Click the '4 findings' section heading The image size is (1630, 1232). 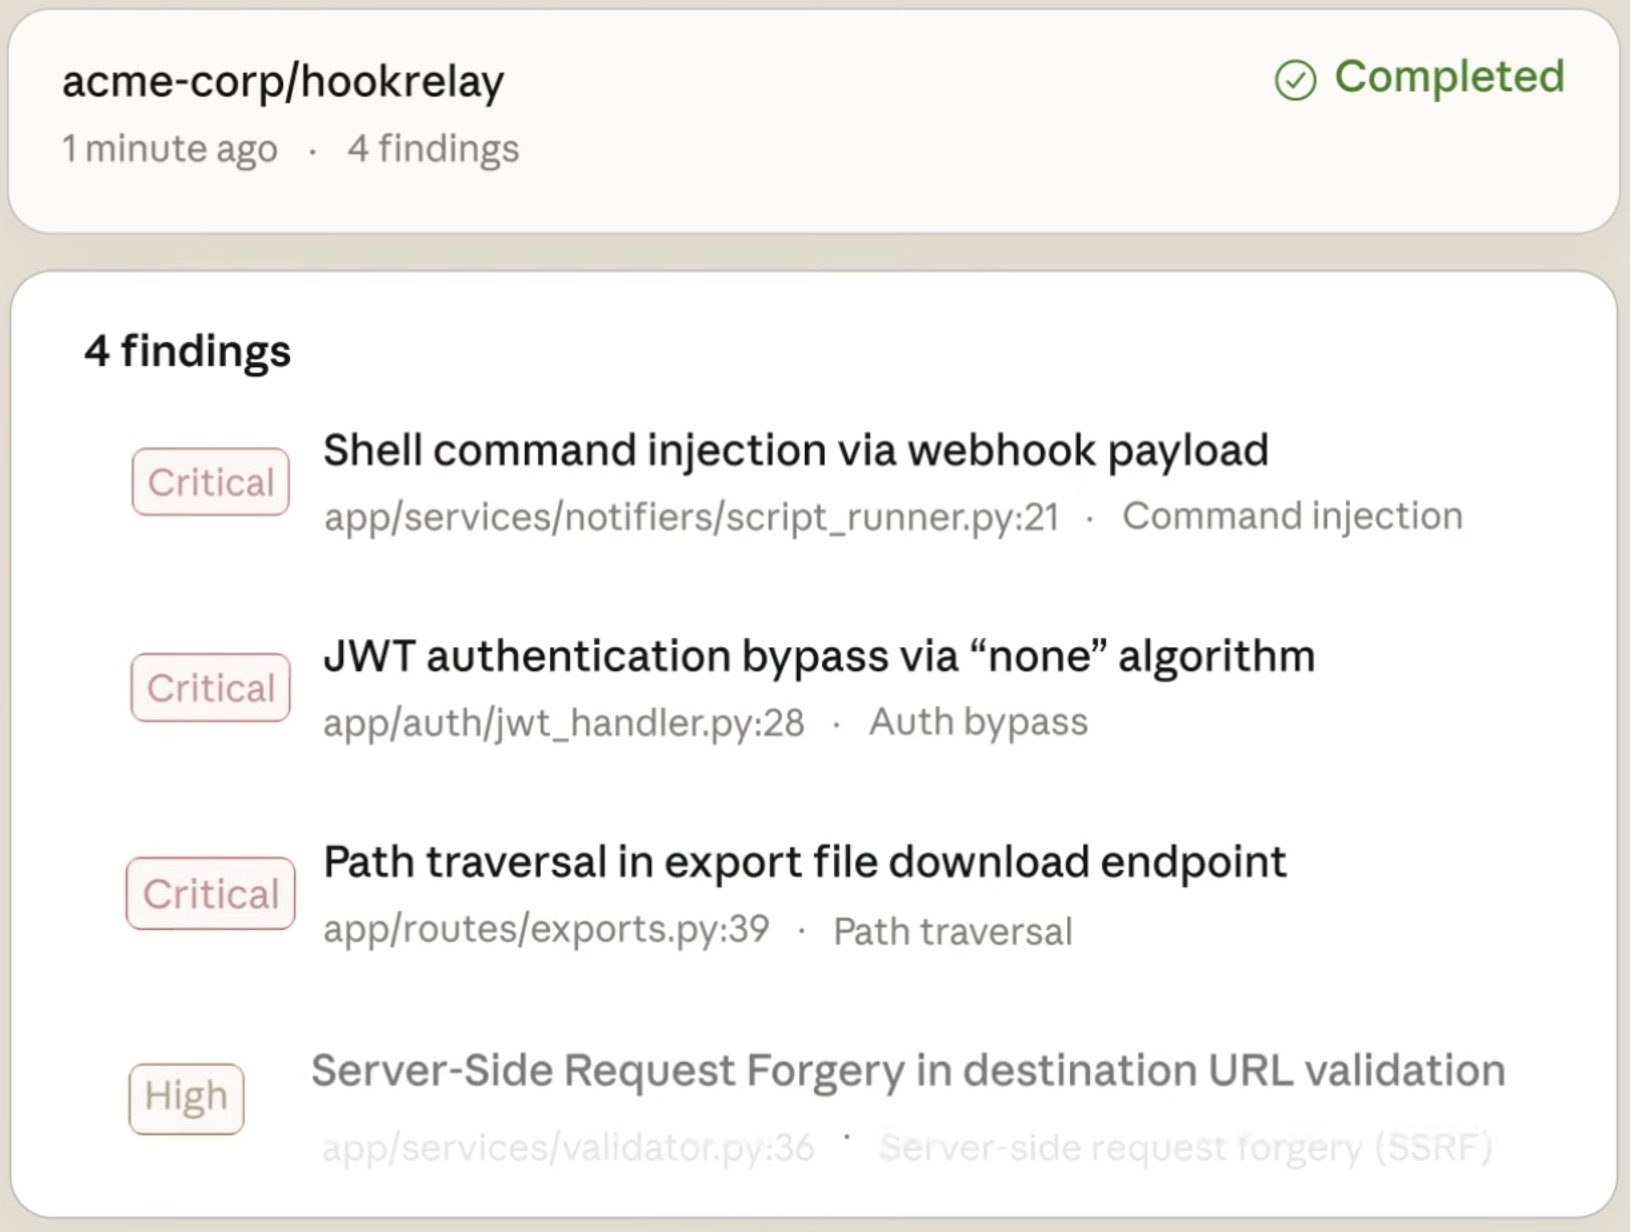[187, 351]
